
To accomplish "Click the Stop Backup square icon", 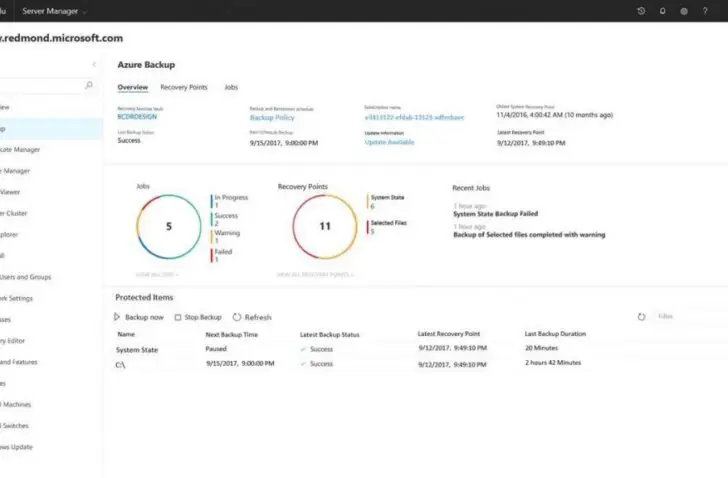I will pos(178,317).
